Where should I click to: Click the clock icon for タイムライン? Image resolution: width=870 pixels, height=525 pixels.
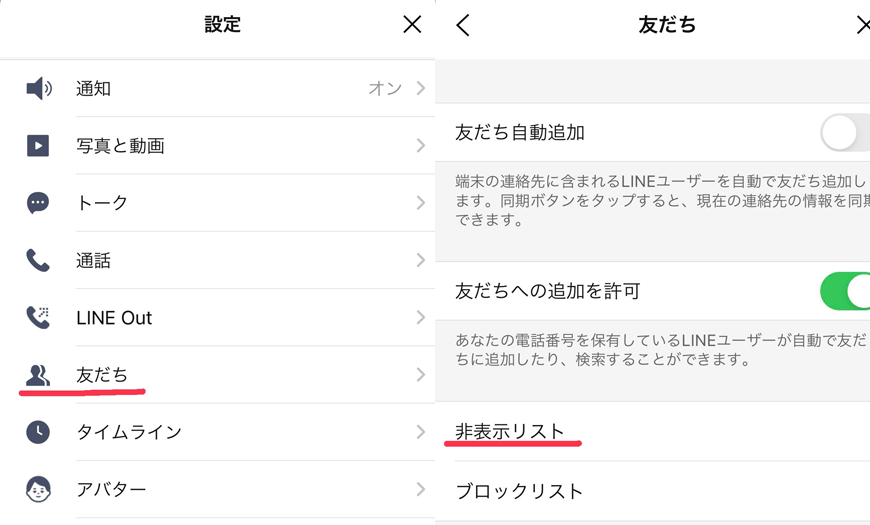click(x=38, y=432)
